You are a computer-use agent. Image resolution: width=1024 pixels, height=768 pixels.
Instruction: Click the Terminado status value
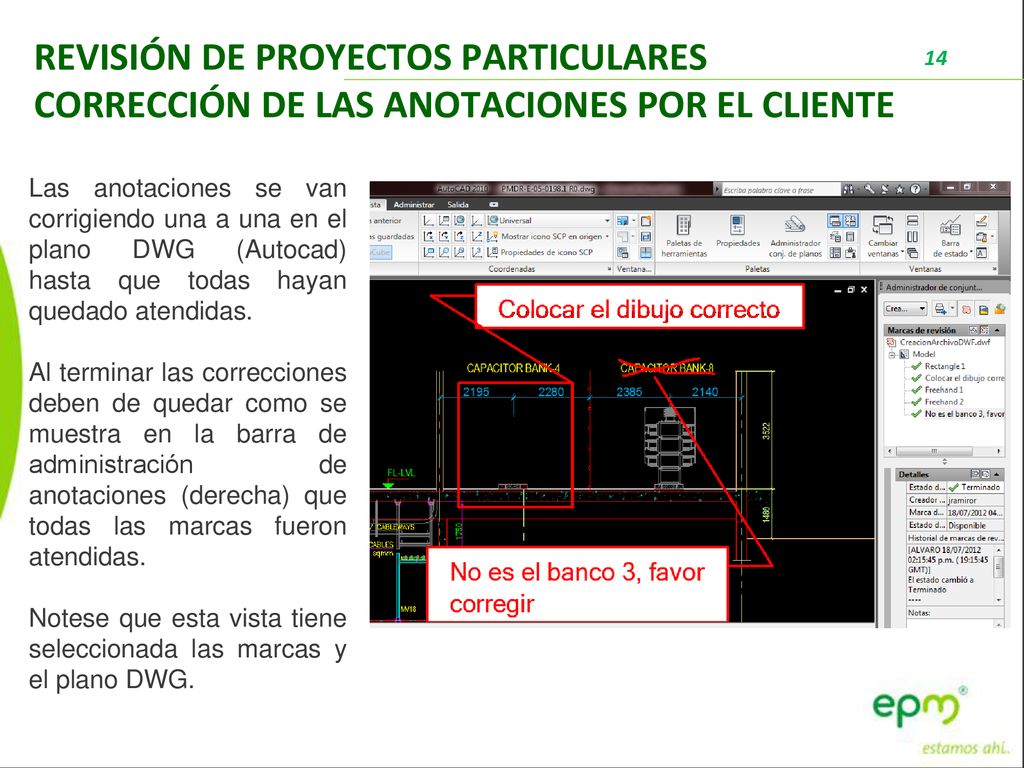(x=975, y=487)
